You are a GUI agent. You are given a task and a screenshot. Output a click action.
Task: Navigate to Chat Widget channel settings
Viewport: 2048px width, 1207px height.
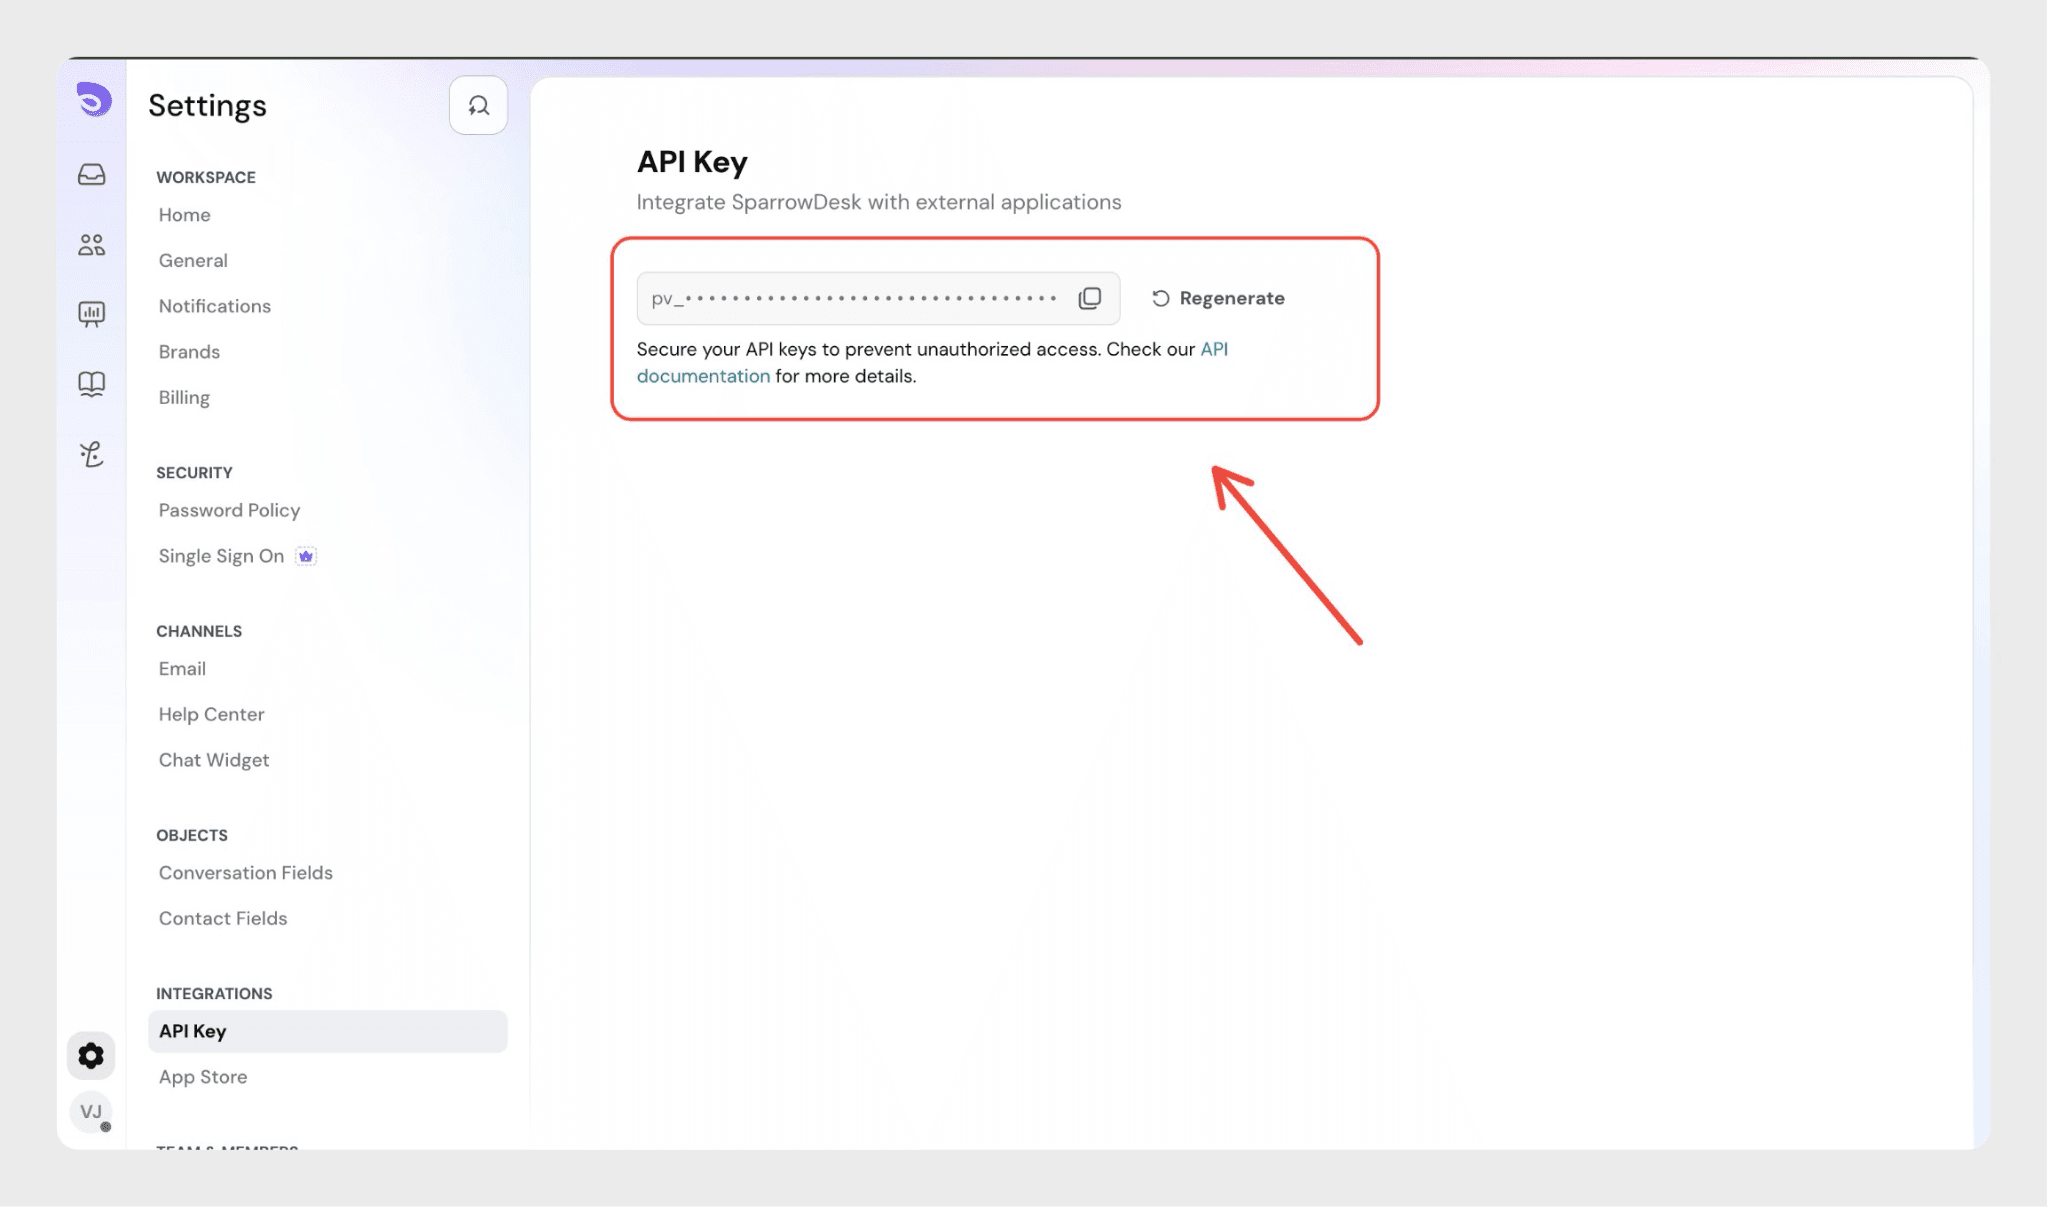(x=214, y=760)
